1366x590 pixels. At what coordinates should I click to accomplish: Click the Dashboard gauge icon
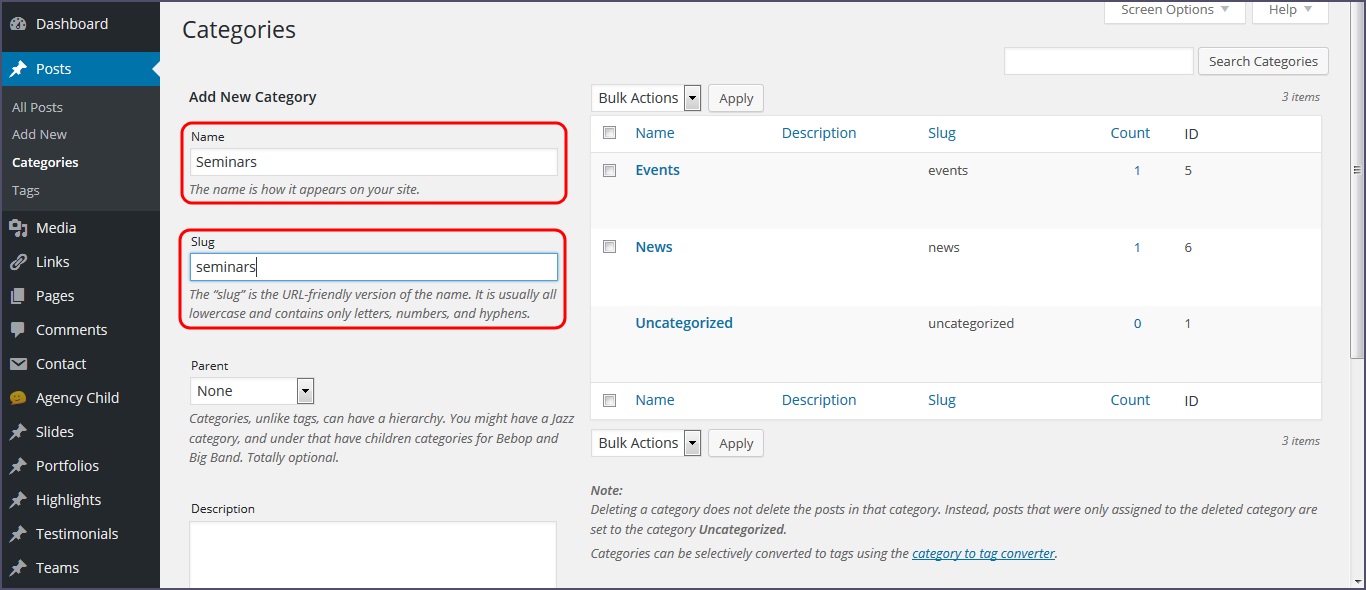[18, 24]
